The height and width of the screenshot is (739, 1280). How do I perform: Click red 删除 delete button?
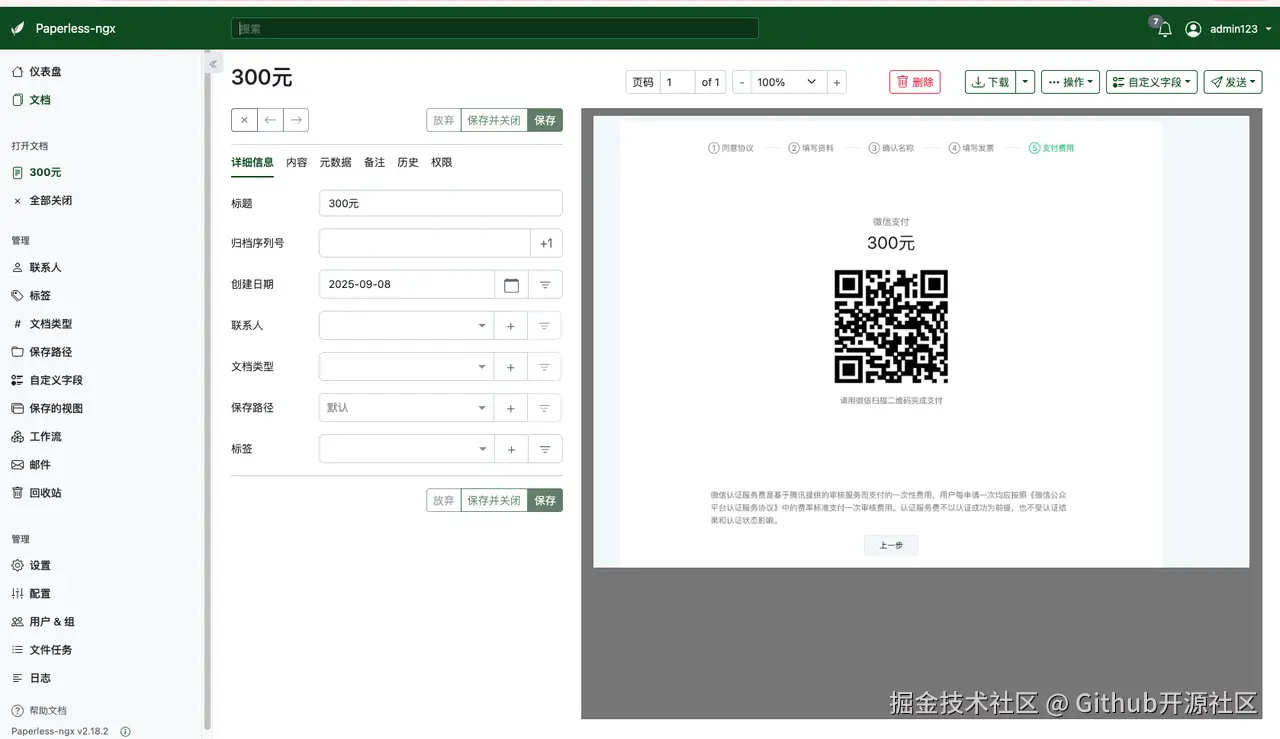[915, 82]
